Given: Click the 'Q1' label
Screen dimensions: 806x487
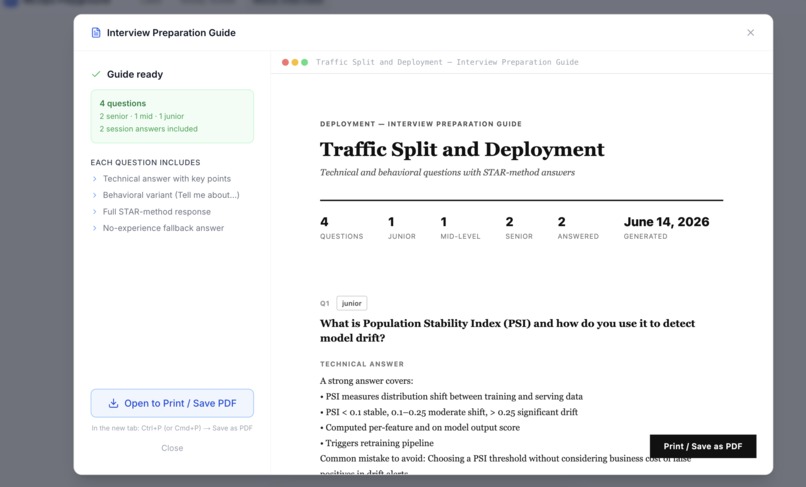Looking at the screenshot, I should tap(324, 303).
